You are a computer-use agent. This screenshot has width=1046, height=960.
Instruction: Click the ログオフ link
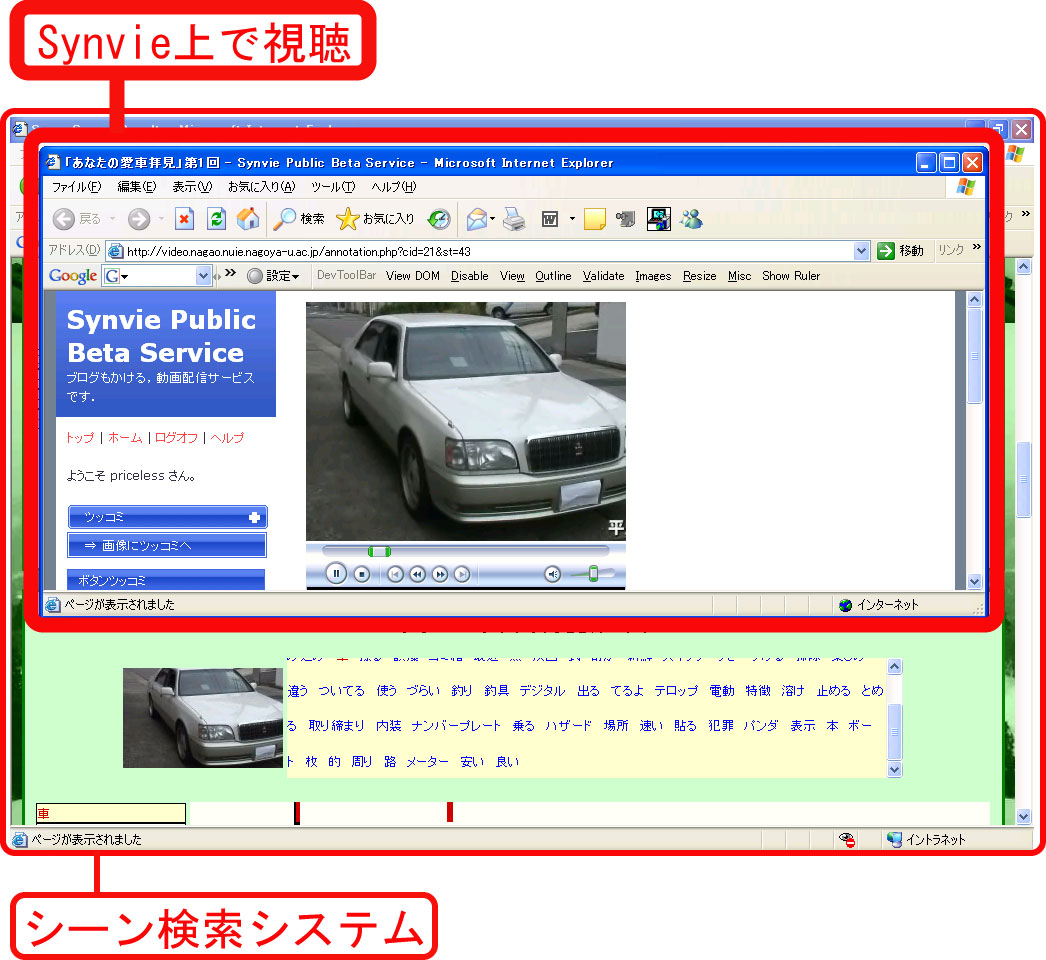(x=176, y=438)
